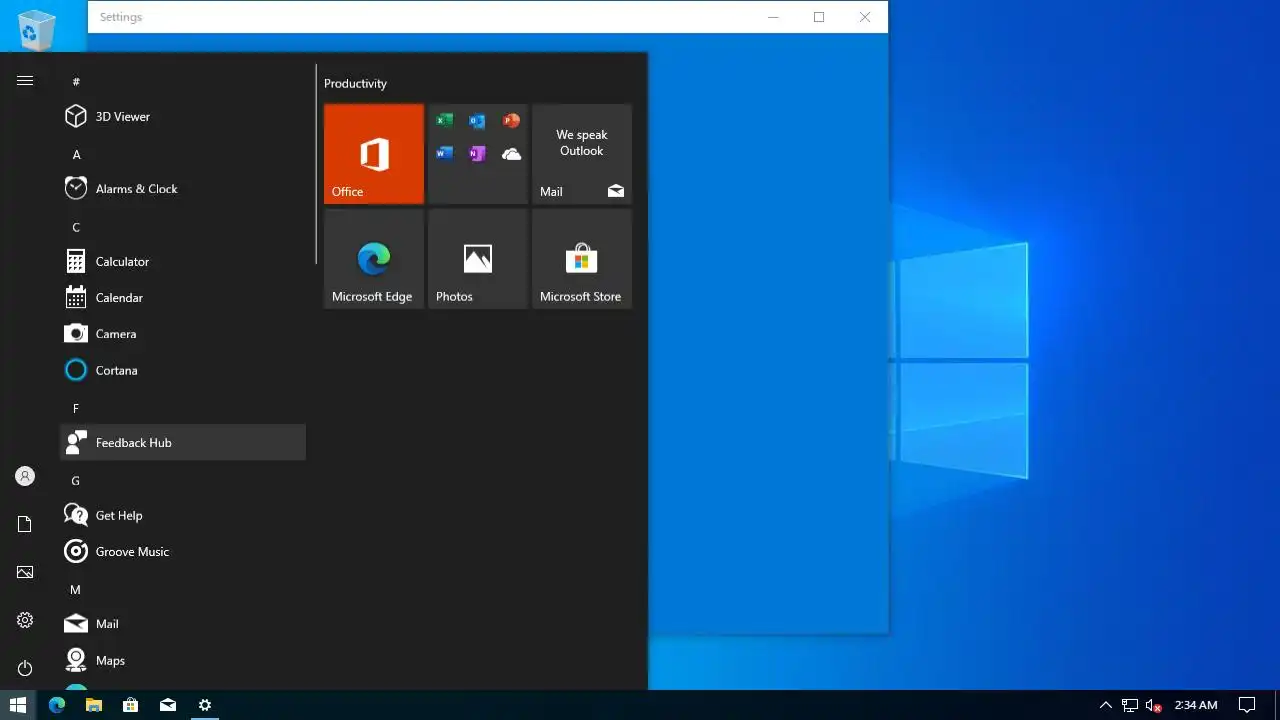Open network status tray icon
Screen dimensions: 1280x720
coord(1130,705)
